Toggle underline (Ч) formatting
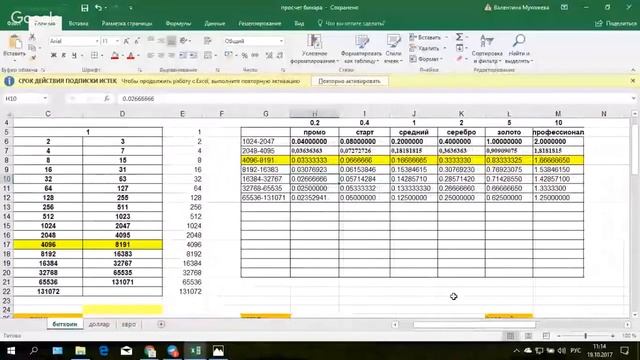The width and height of the screenshot is (640, 360). (74, 56)
